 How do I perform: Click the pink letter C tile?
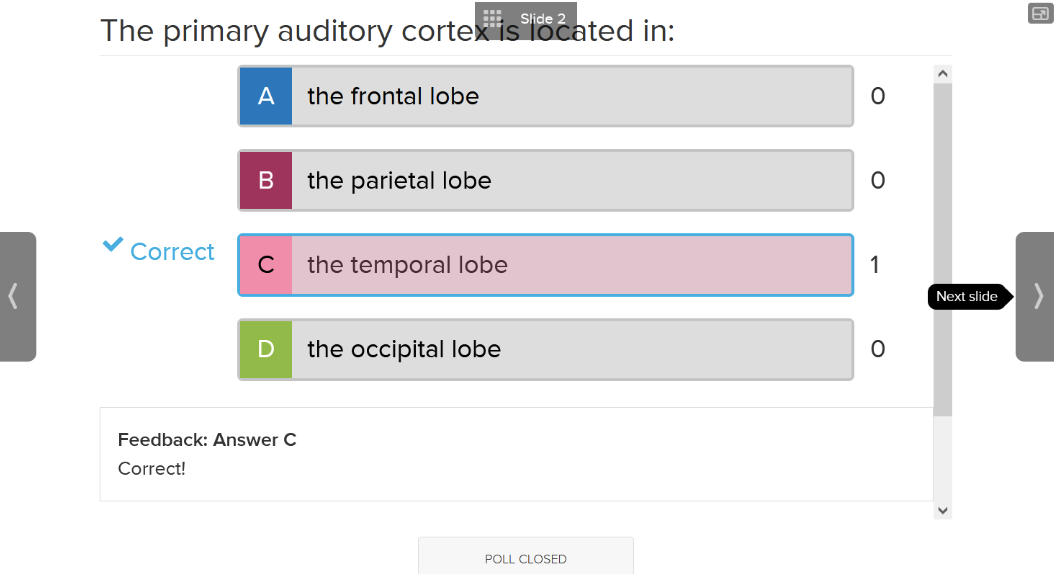click(266, 265)
